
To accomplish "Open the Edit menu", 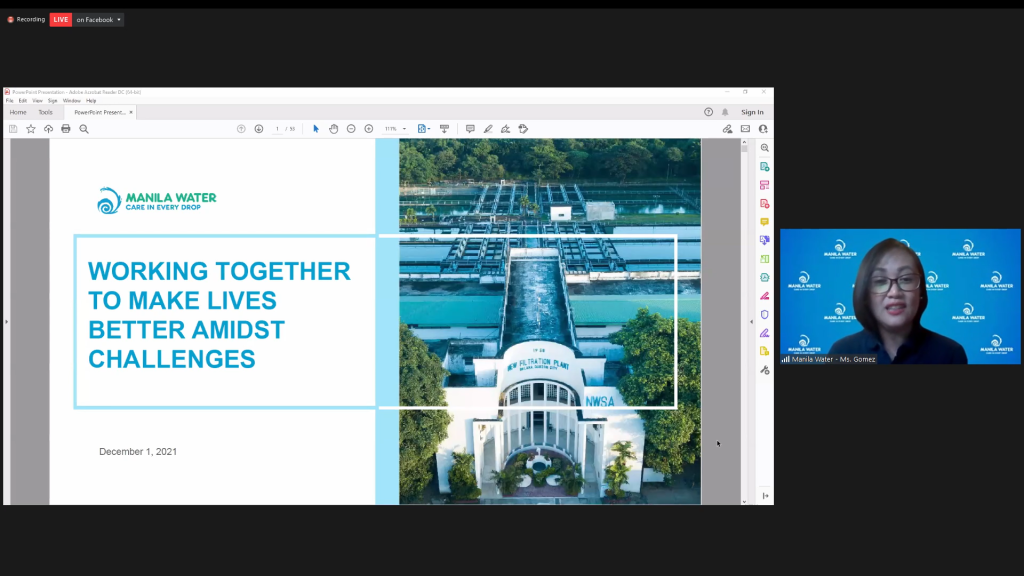I will pyautogui.click(x=23, y=101).
